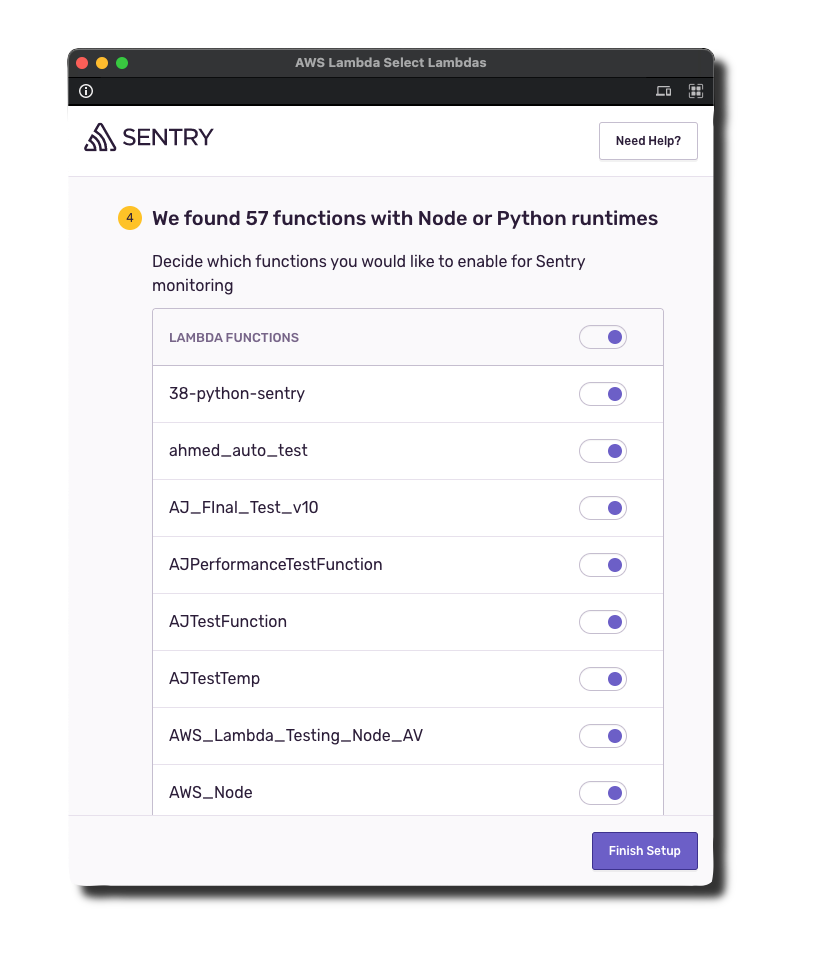Click the yellow step 4 badge
The height and width of the screenshot is (976, 817).
[x=130, y=218]
